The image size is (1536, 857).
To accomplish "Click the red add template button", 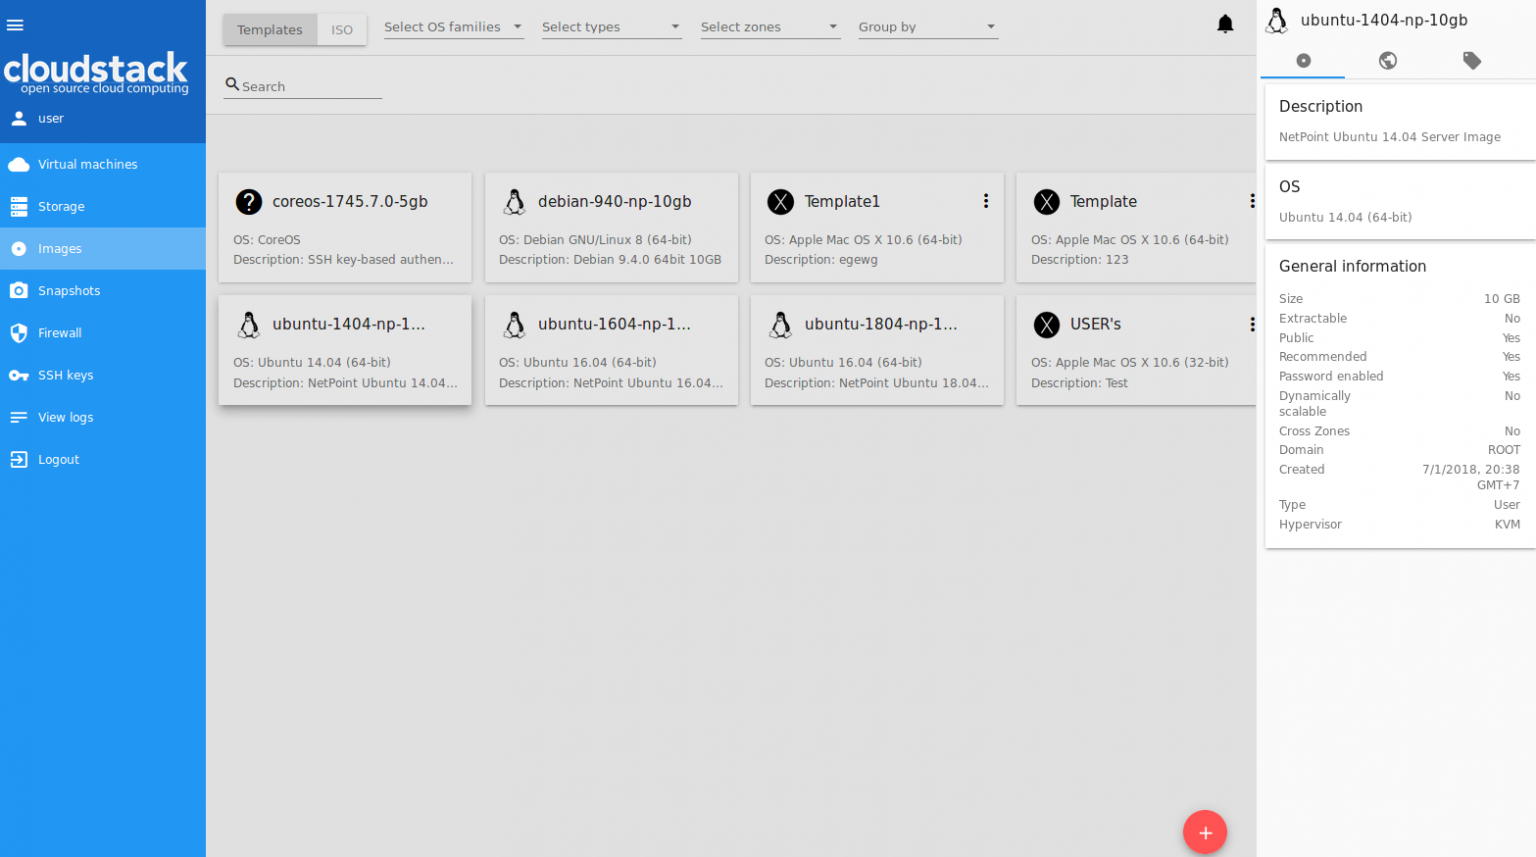I will pyautogui.click(x=1204, y=831).
